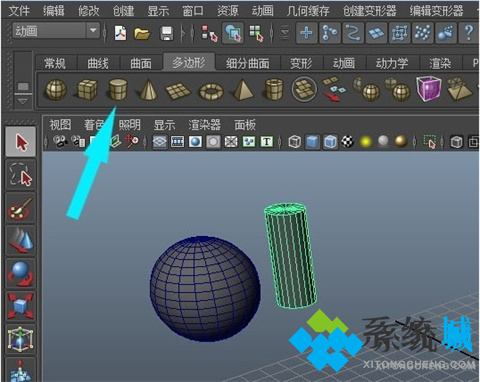This screenshot has height=382, width=480.
Task: Open the 创建变形器 menu
Action: (x=369, y=11)
